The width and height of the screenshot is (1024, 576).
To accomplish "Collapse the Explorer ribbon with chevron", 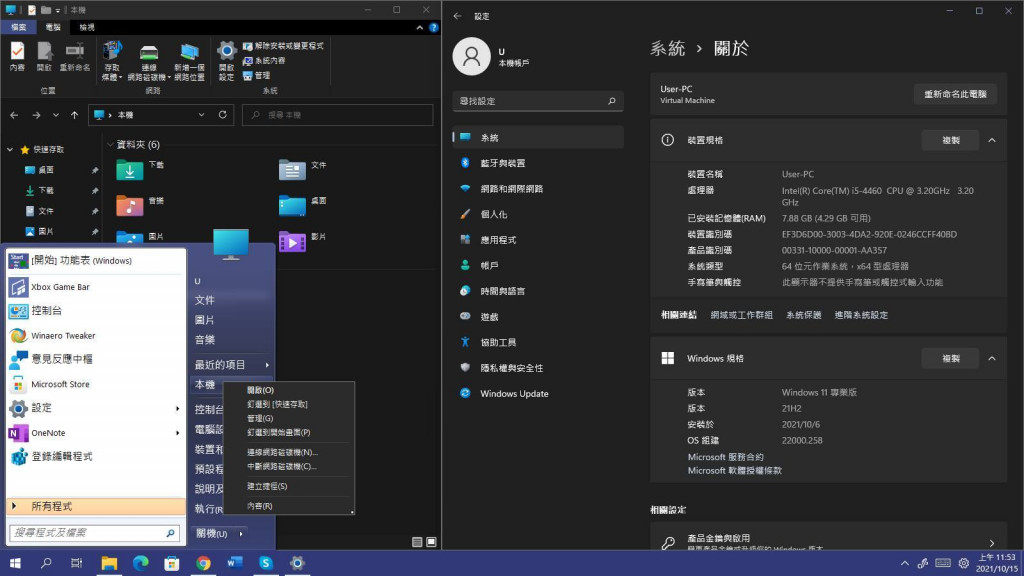I will coord(419,27).
